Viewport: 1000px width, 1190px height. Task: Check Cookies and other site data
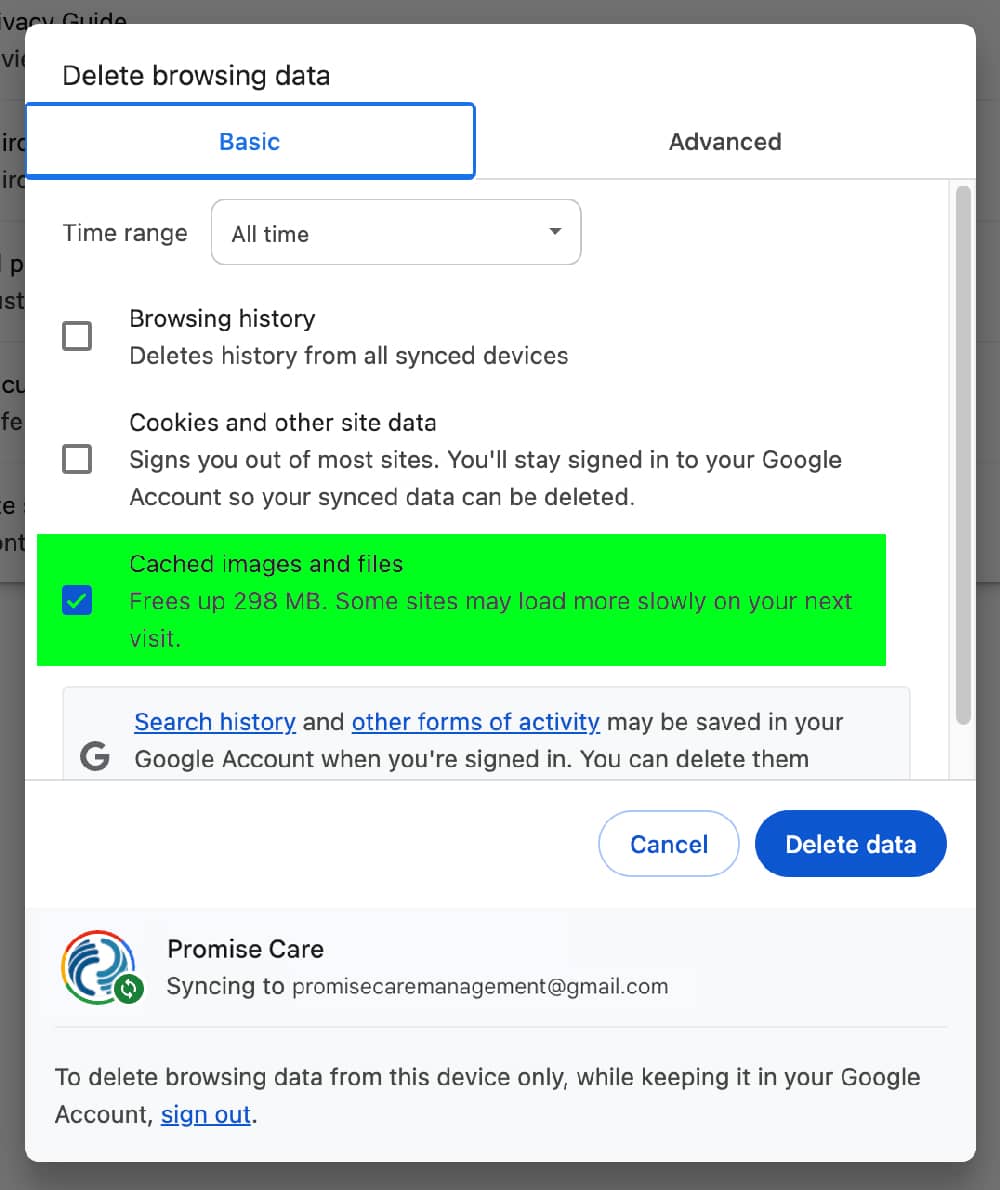tap(77, 459)
